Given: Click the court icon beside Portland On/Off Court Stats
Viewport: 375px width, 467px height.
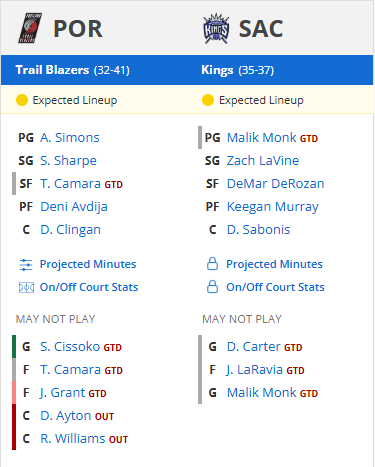Looking at the screenshot, I should pyautogui.click(x=26, y=287).
